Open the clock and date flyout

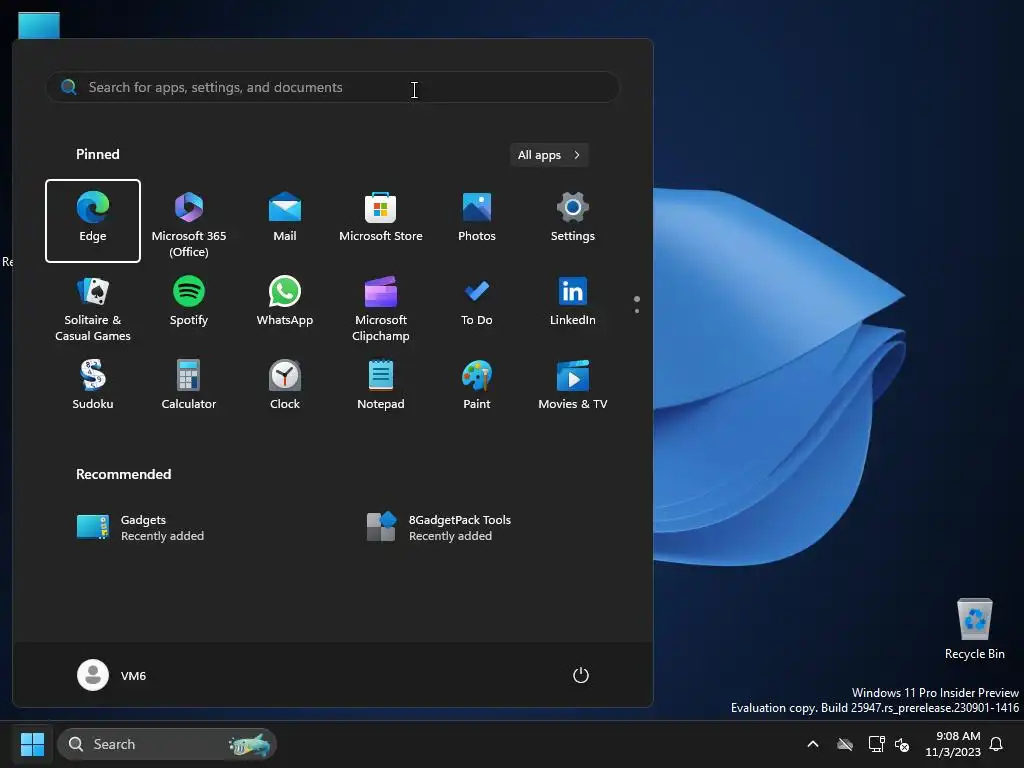[953, 744]
